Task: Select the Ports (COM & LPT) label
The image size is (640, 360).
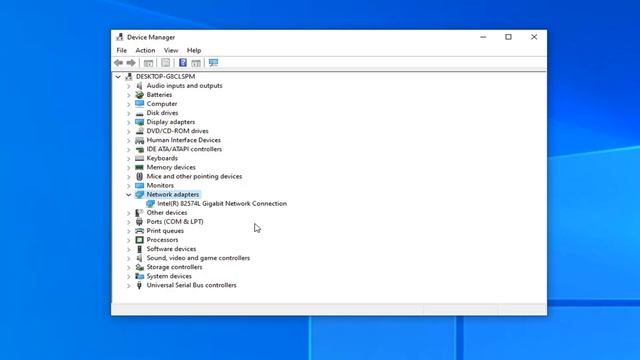Action: point(175,222)
